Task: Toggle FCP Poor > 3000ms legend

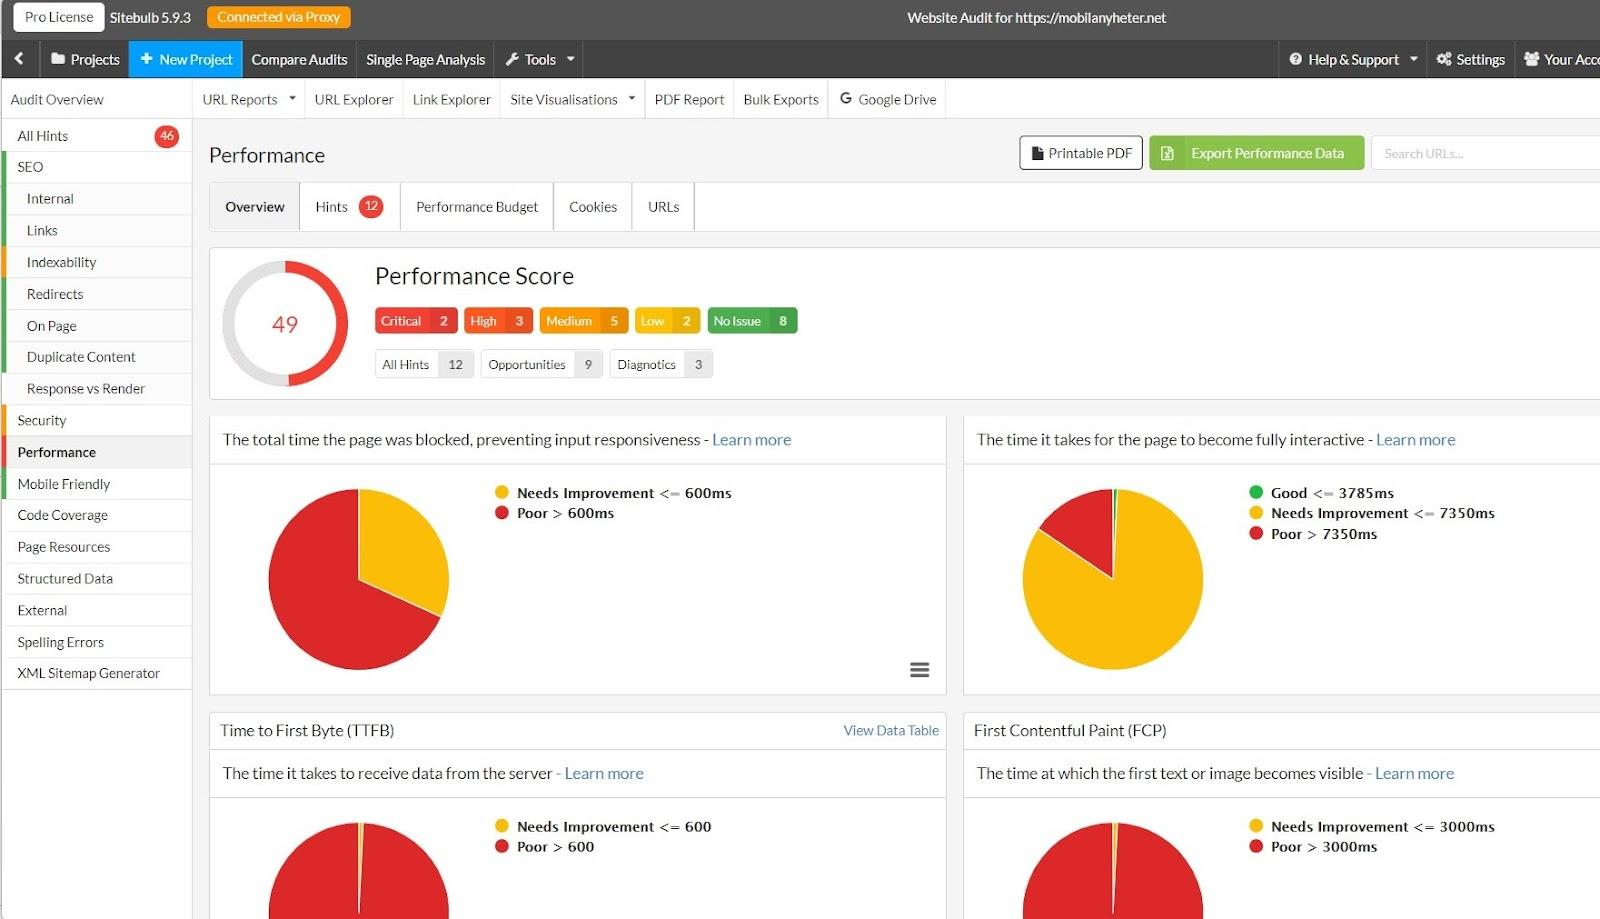Action: click(1313, 847)
